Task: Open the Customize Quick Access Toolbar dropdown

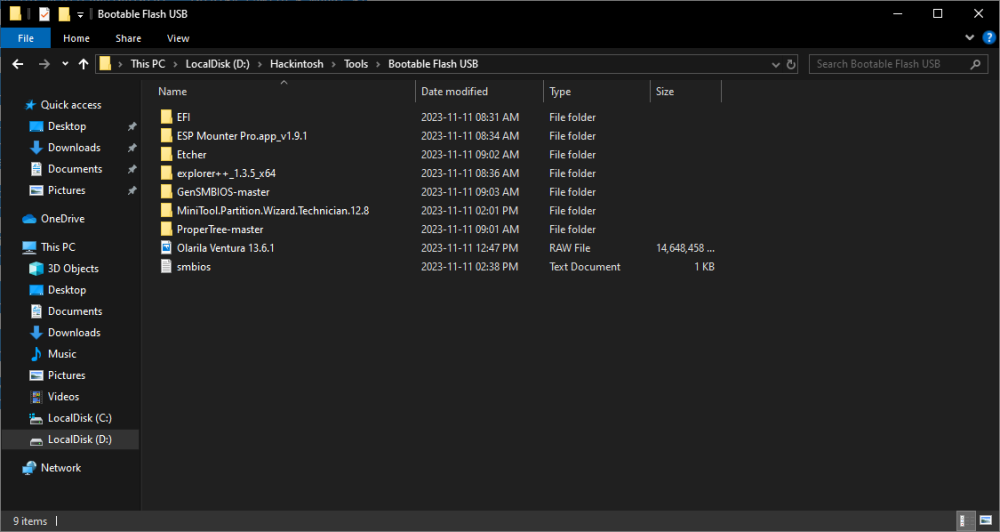Action: [x=80, y=15]
